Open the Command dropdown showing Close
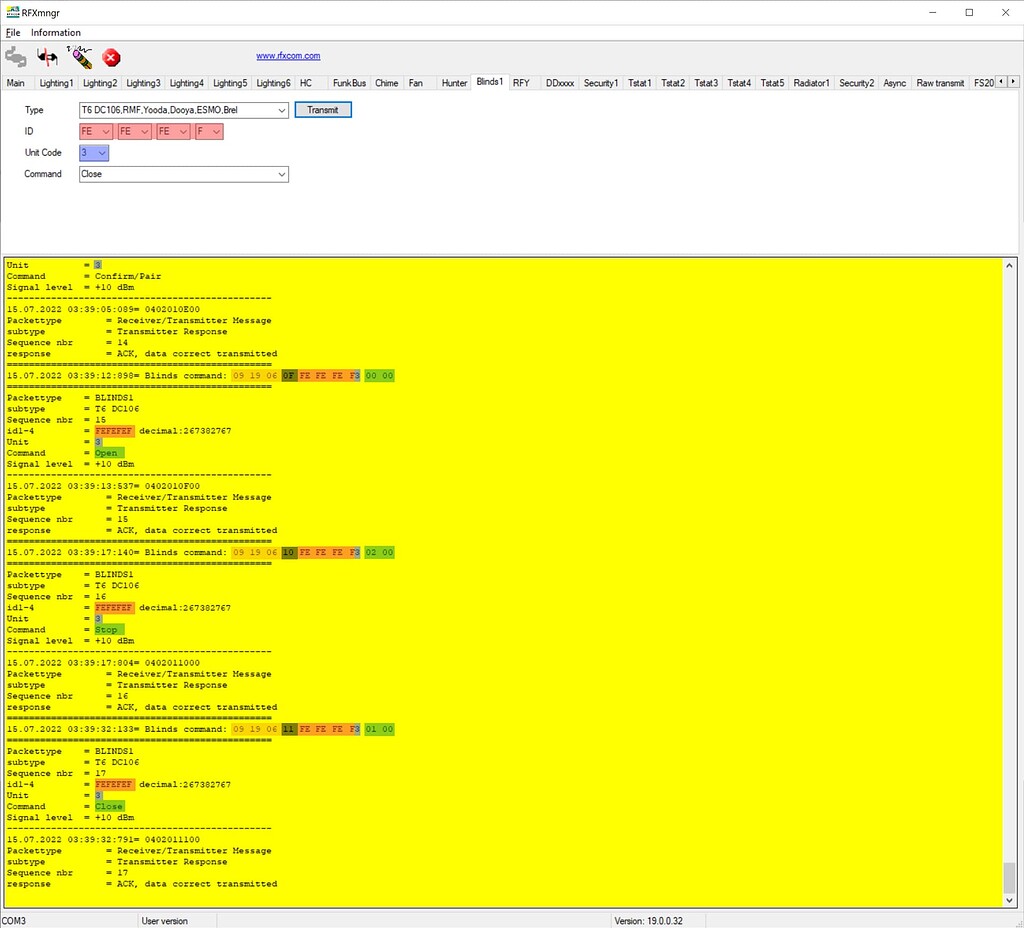 tap(283, 174)
